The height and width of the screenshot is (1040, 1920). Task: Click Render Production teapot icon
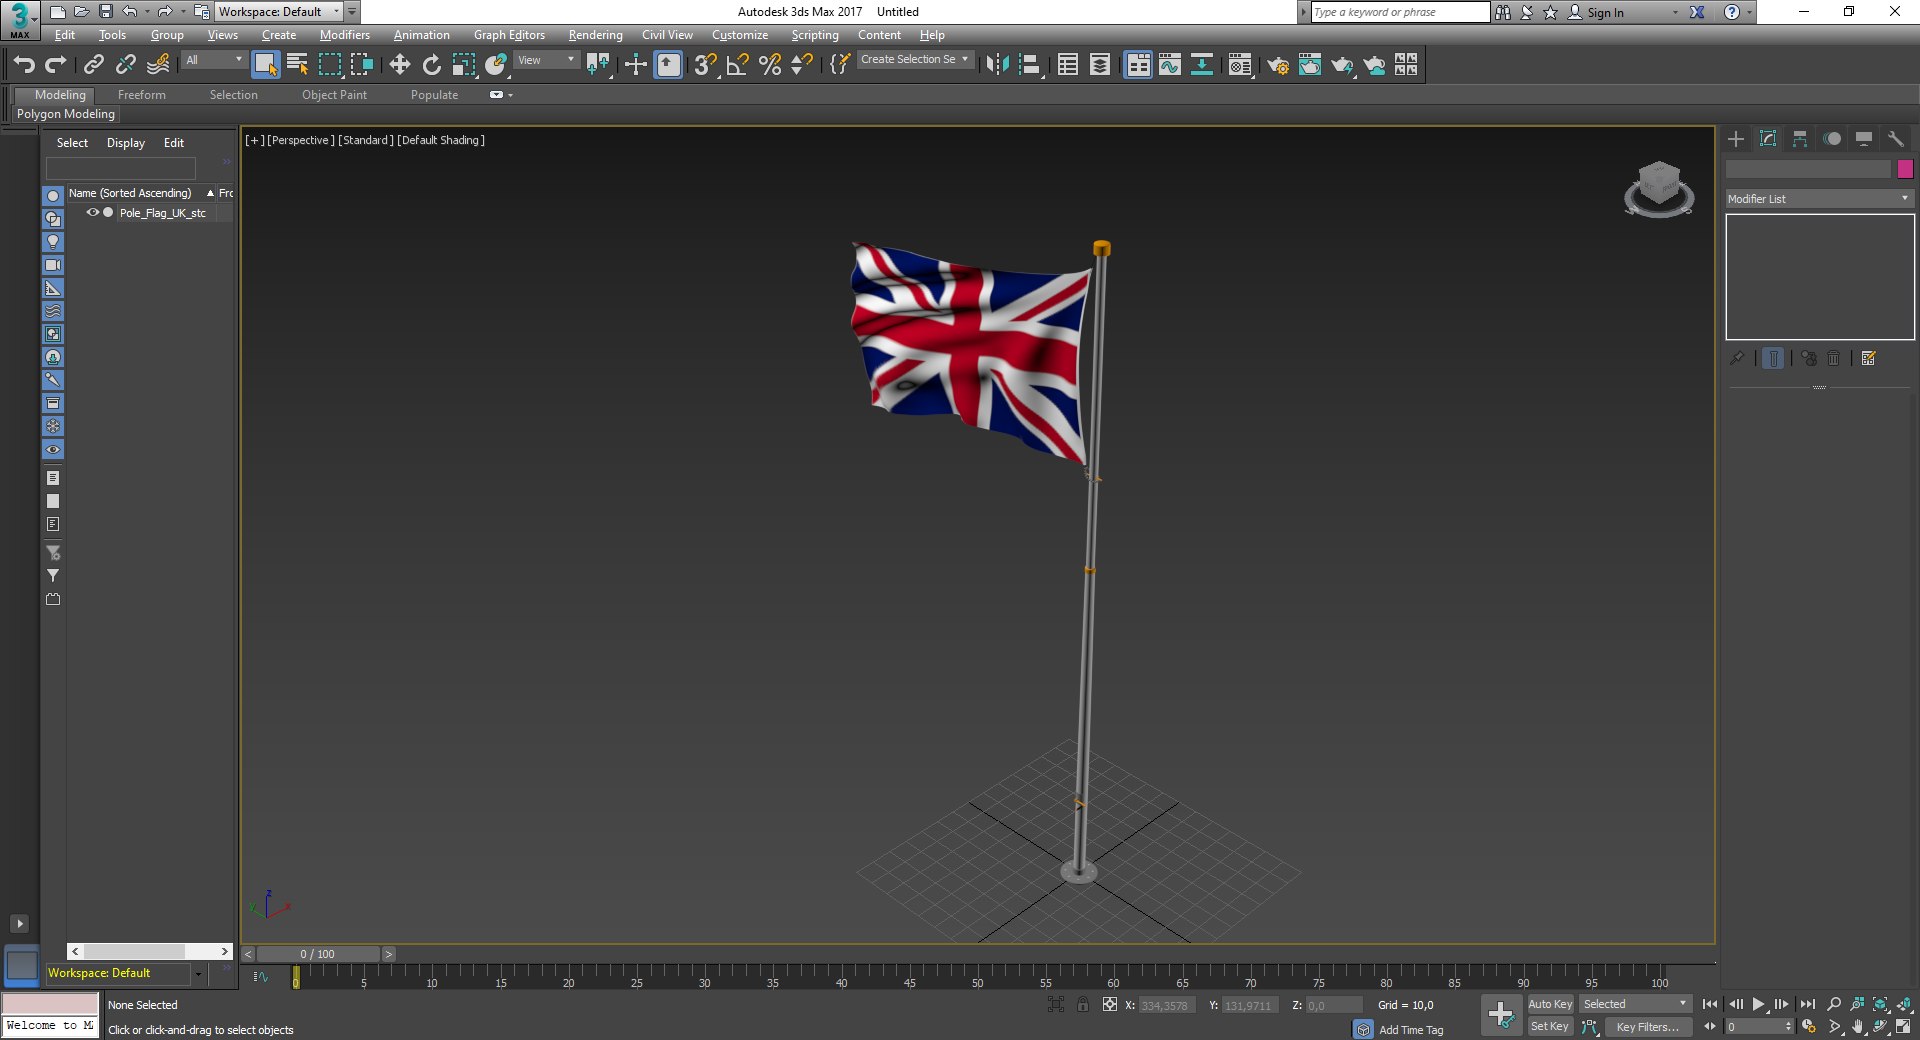click(x=1342, y=65)
